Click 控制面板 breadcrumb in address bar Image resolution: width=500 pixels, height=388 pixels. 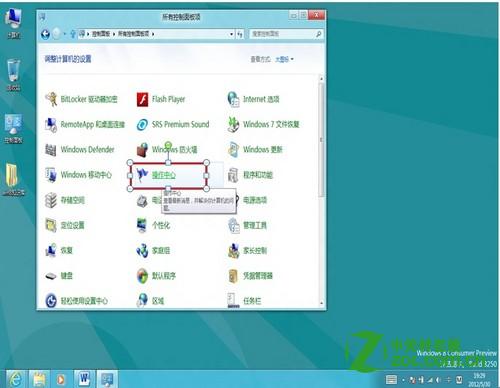coord(101,34)
